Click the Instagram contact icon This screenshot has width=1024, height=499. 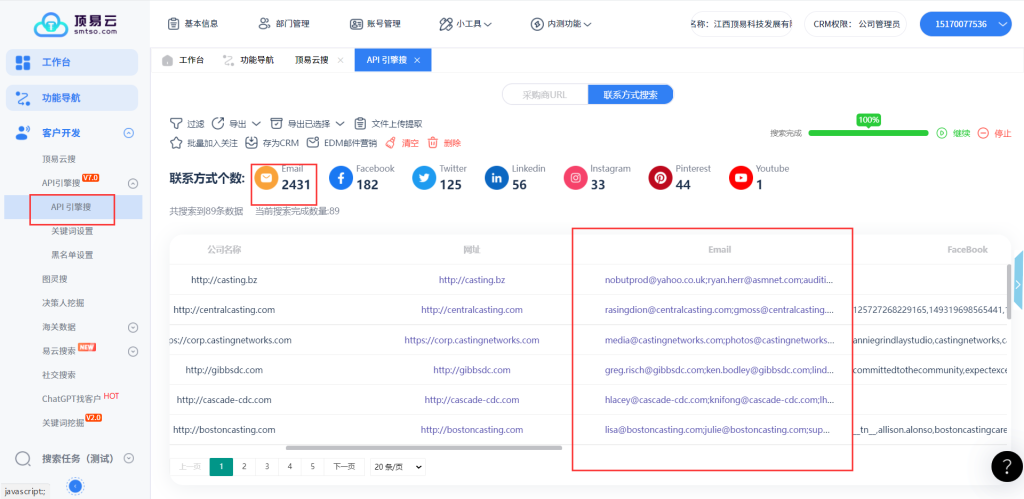[x=575, y=178]
